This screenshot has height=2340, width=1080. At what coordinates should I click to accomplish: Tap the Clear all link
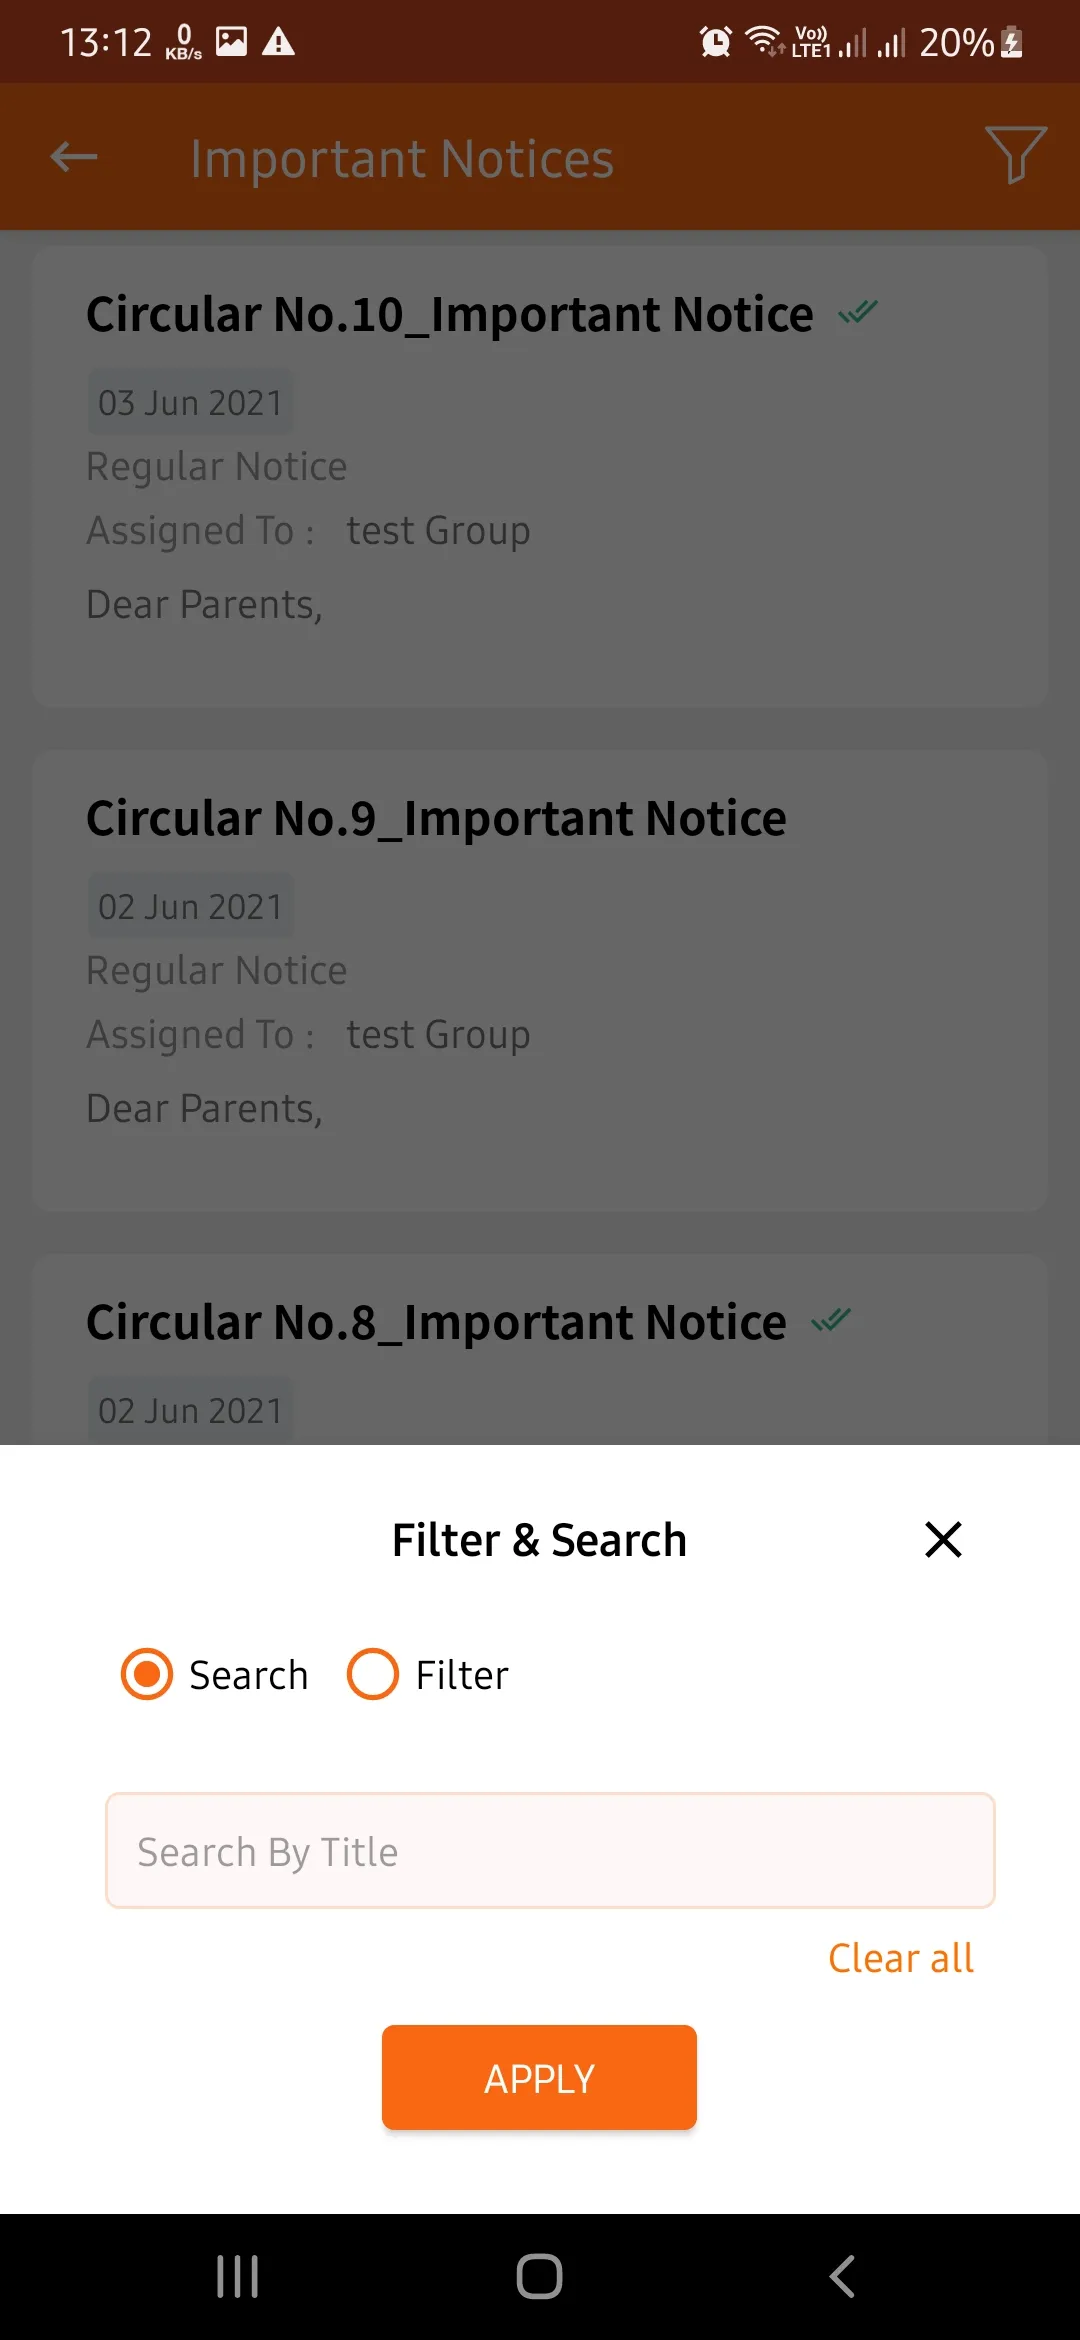[x=900, y=1958]
